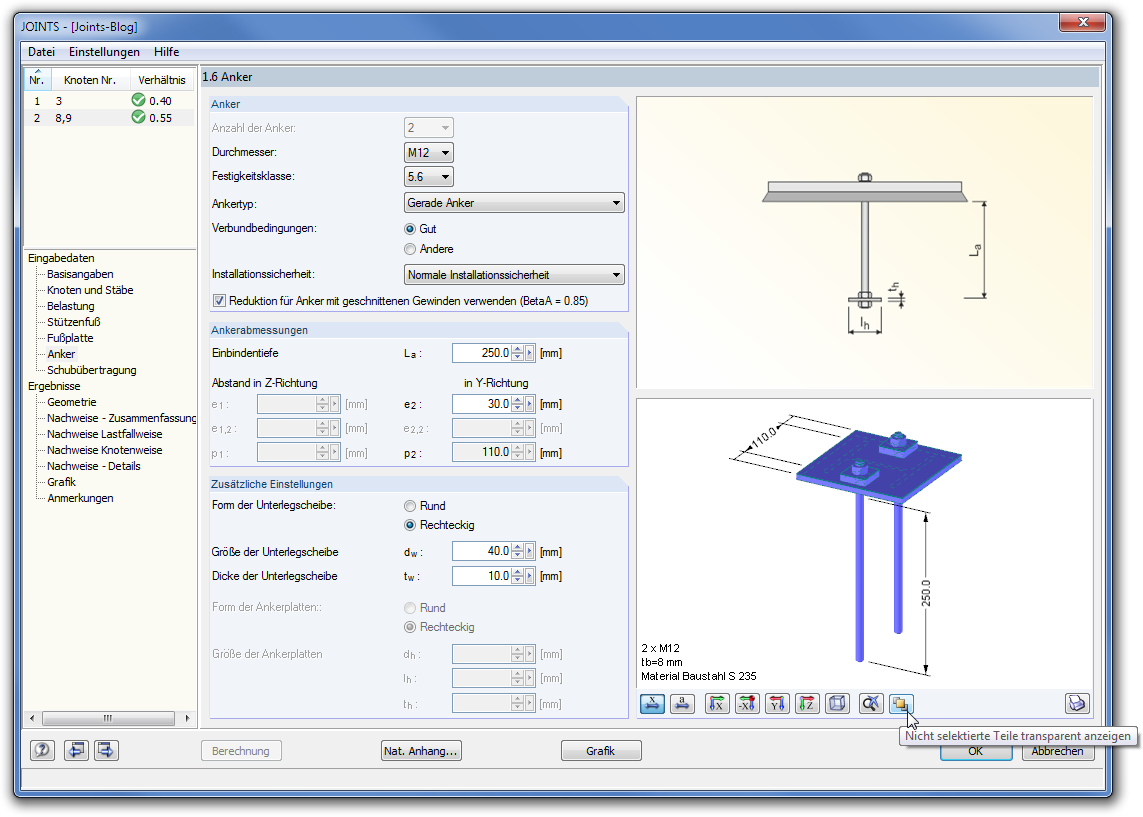The height and width of the screenshot is (817, 1143).
Task: Step the washer size dw spinner
Action: (518, 552)
